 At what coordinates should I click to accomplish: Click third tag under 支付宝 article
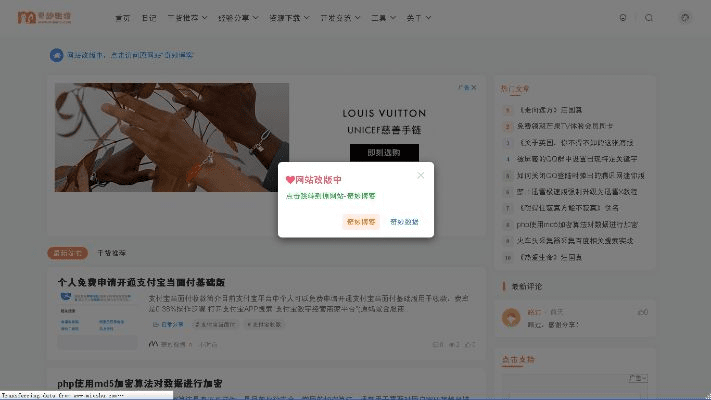pyautogui.click(x=264, y=324)
